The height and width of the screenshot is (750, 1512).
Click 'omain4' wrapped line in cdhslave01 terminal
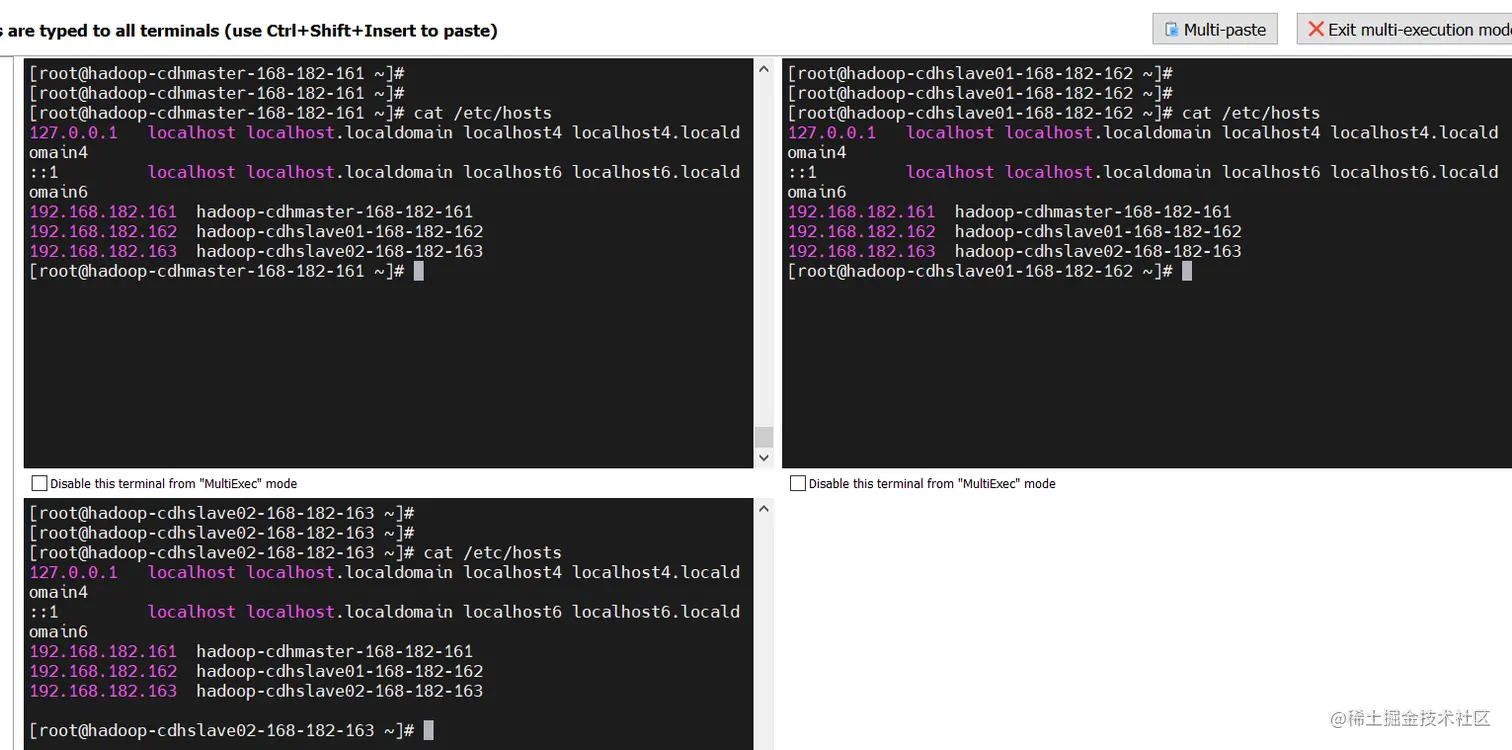tap(817, 152)
